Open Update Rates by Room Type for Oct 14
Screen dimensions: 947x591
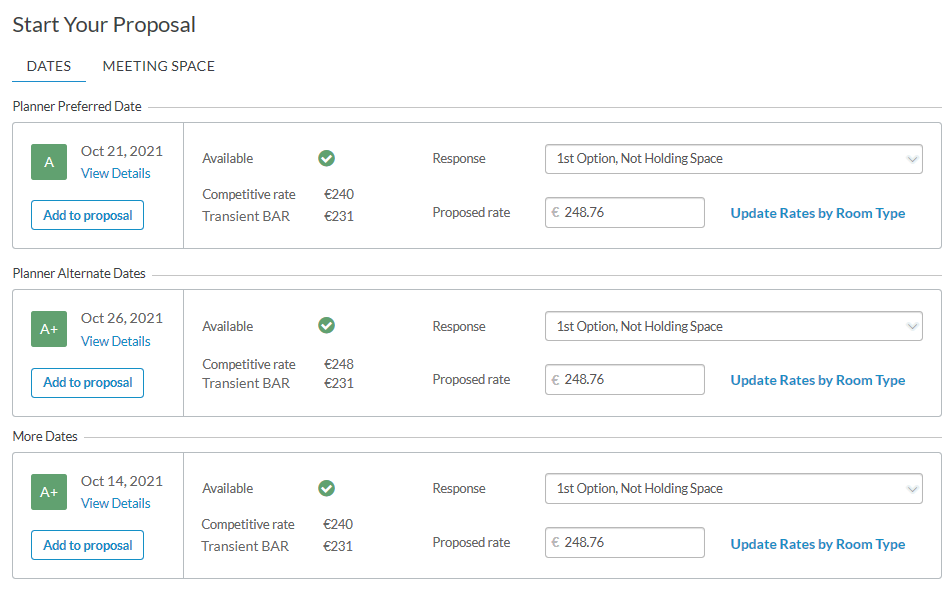[817, 544]
